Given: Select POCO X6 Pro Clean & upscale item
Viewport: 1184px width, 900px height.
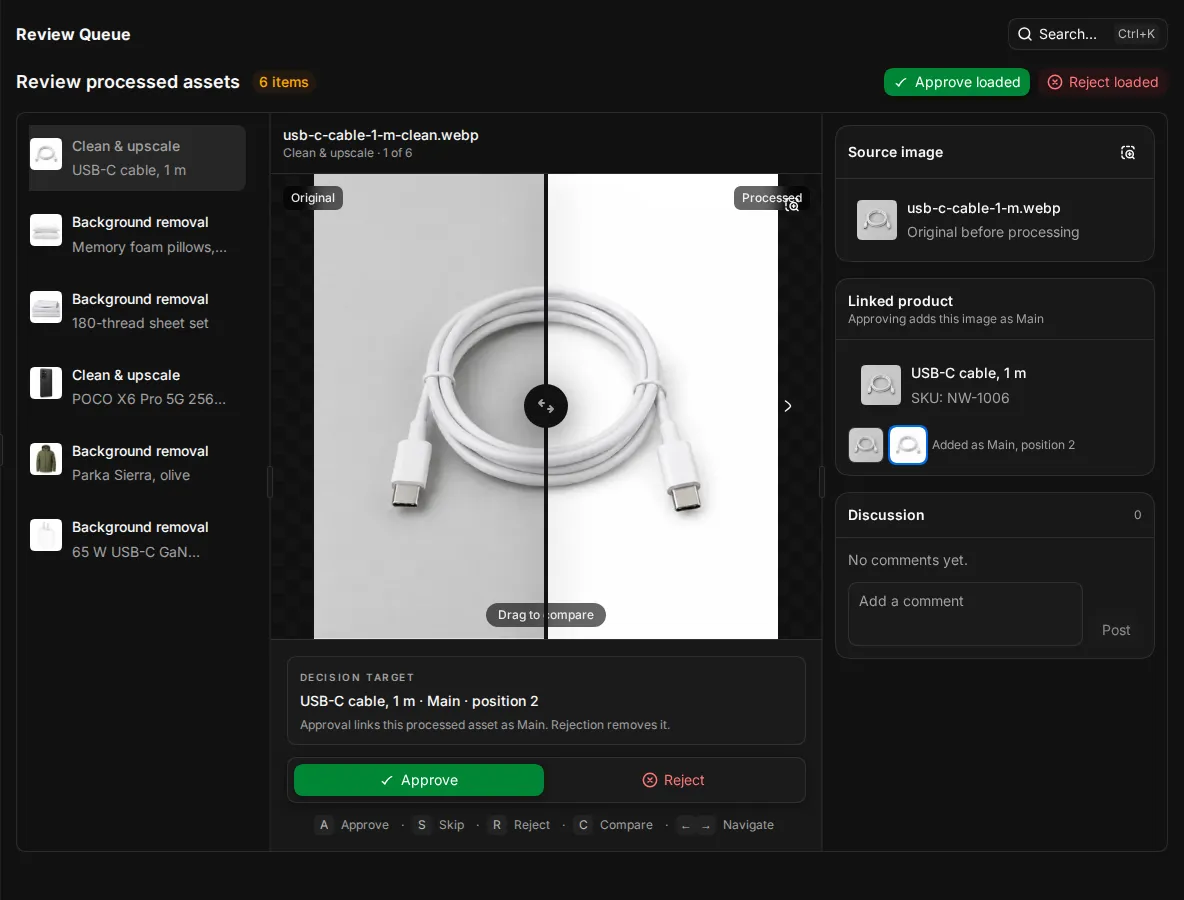Looking at the screenshot, I should 137,387.
